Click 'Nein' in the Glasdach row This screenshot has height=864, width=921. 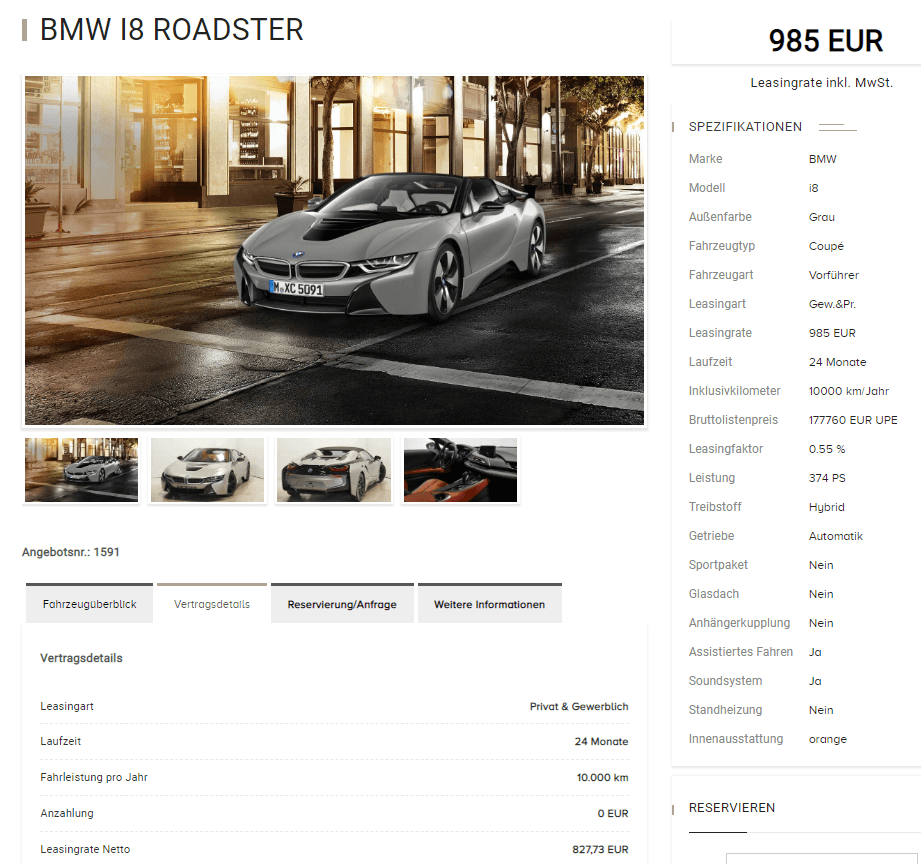click(821, 594)
